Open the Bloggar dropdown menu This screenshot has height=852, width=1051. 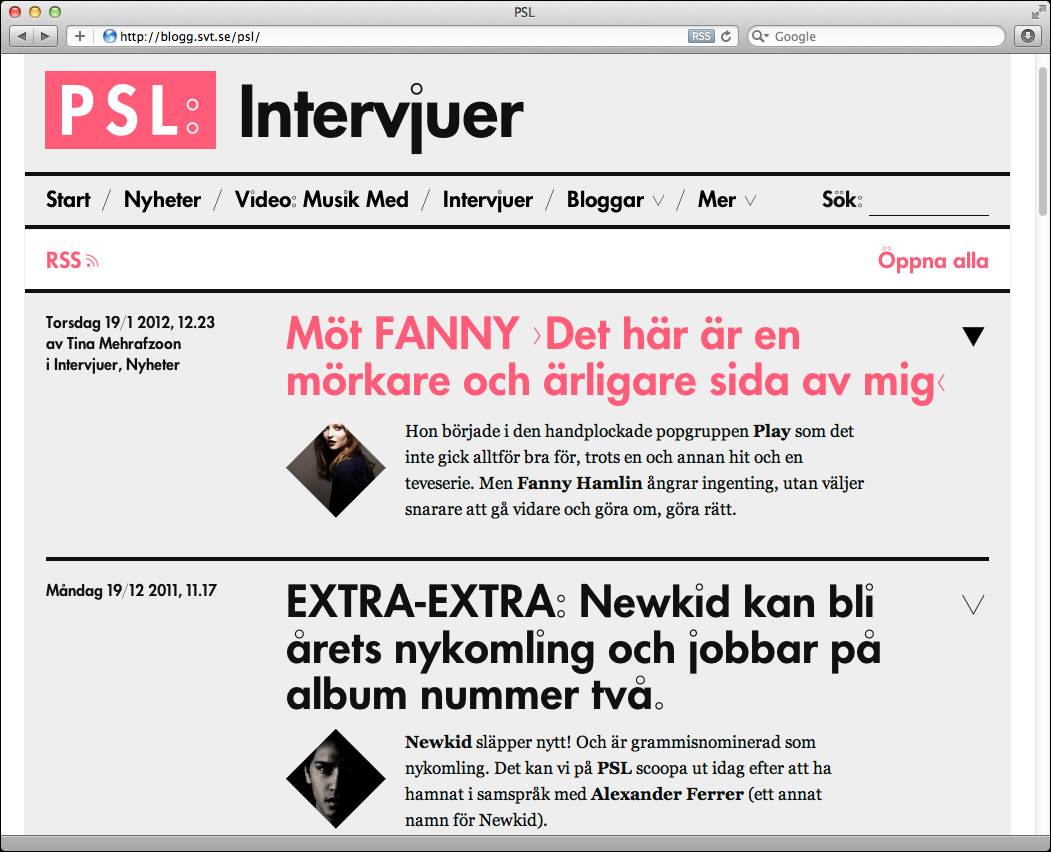(614, 200)
